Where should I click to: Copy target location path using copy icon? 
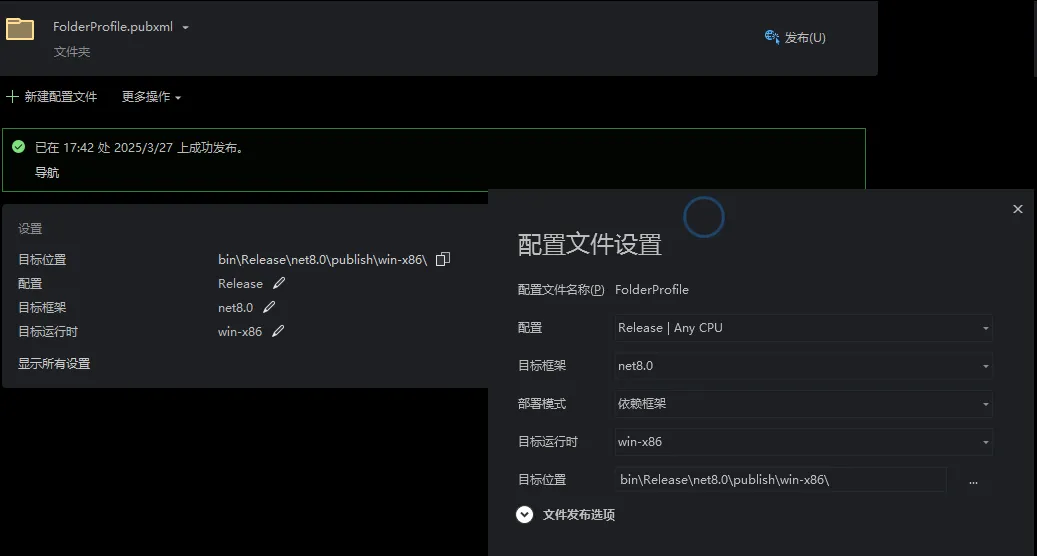coord(442,259)
